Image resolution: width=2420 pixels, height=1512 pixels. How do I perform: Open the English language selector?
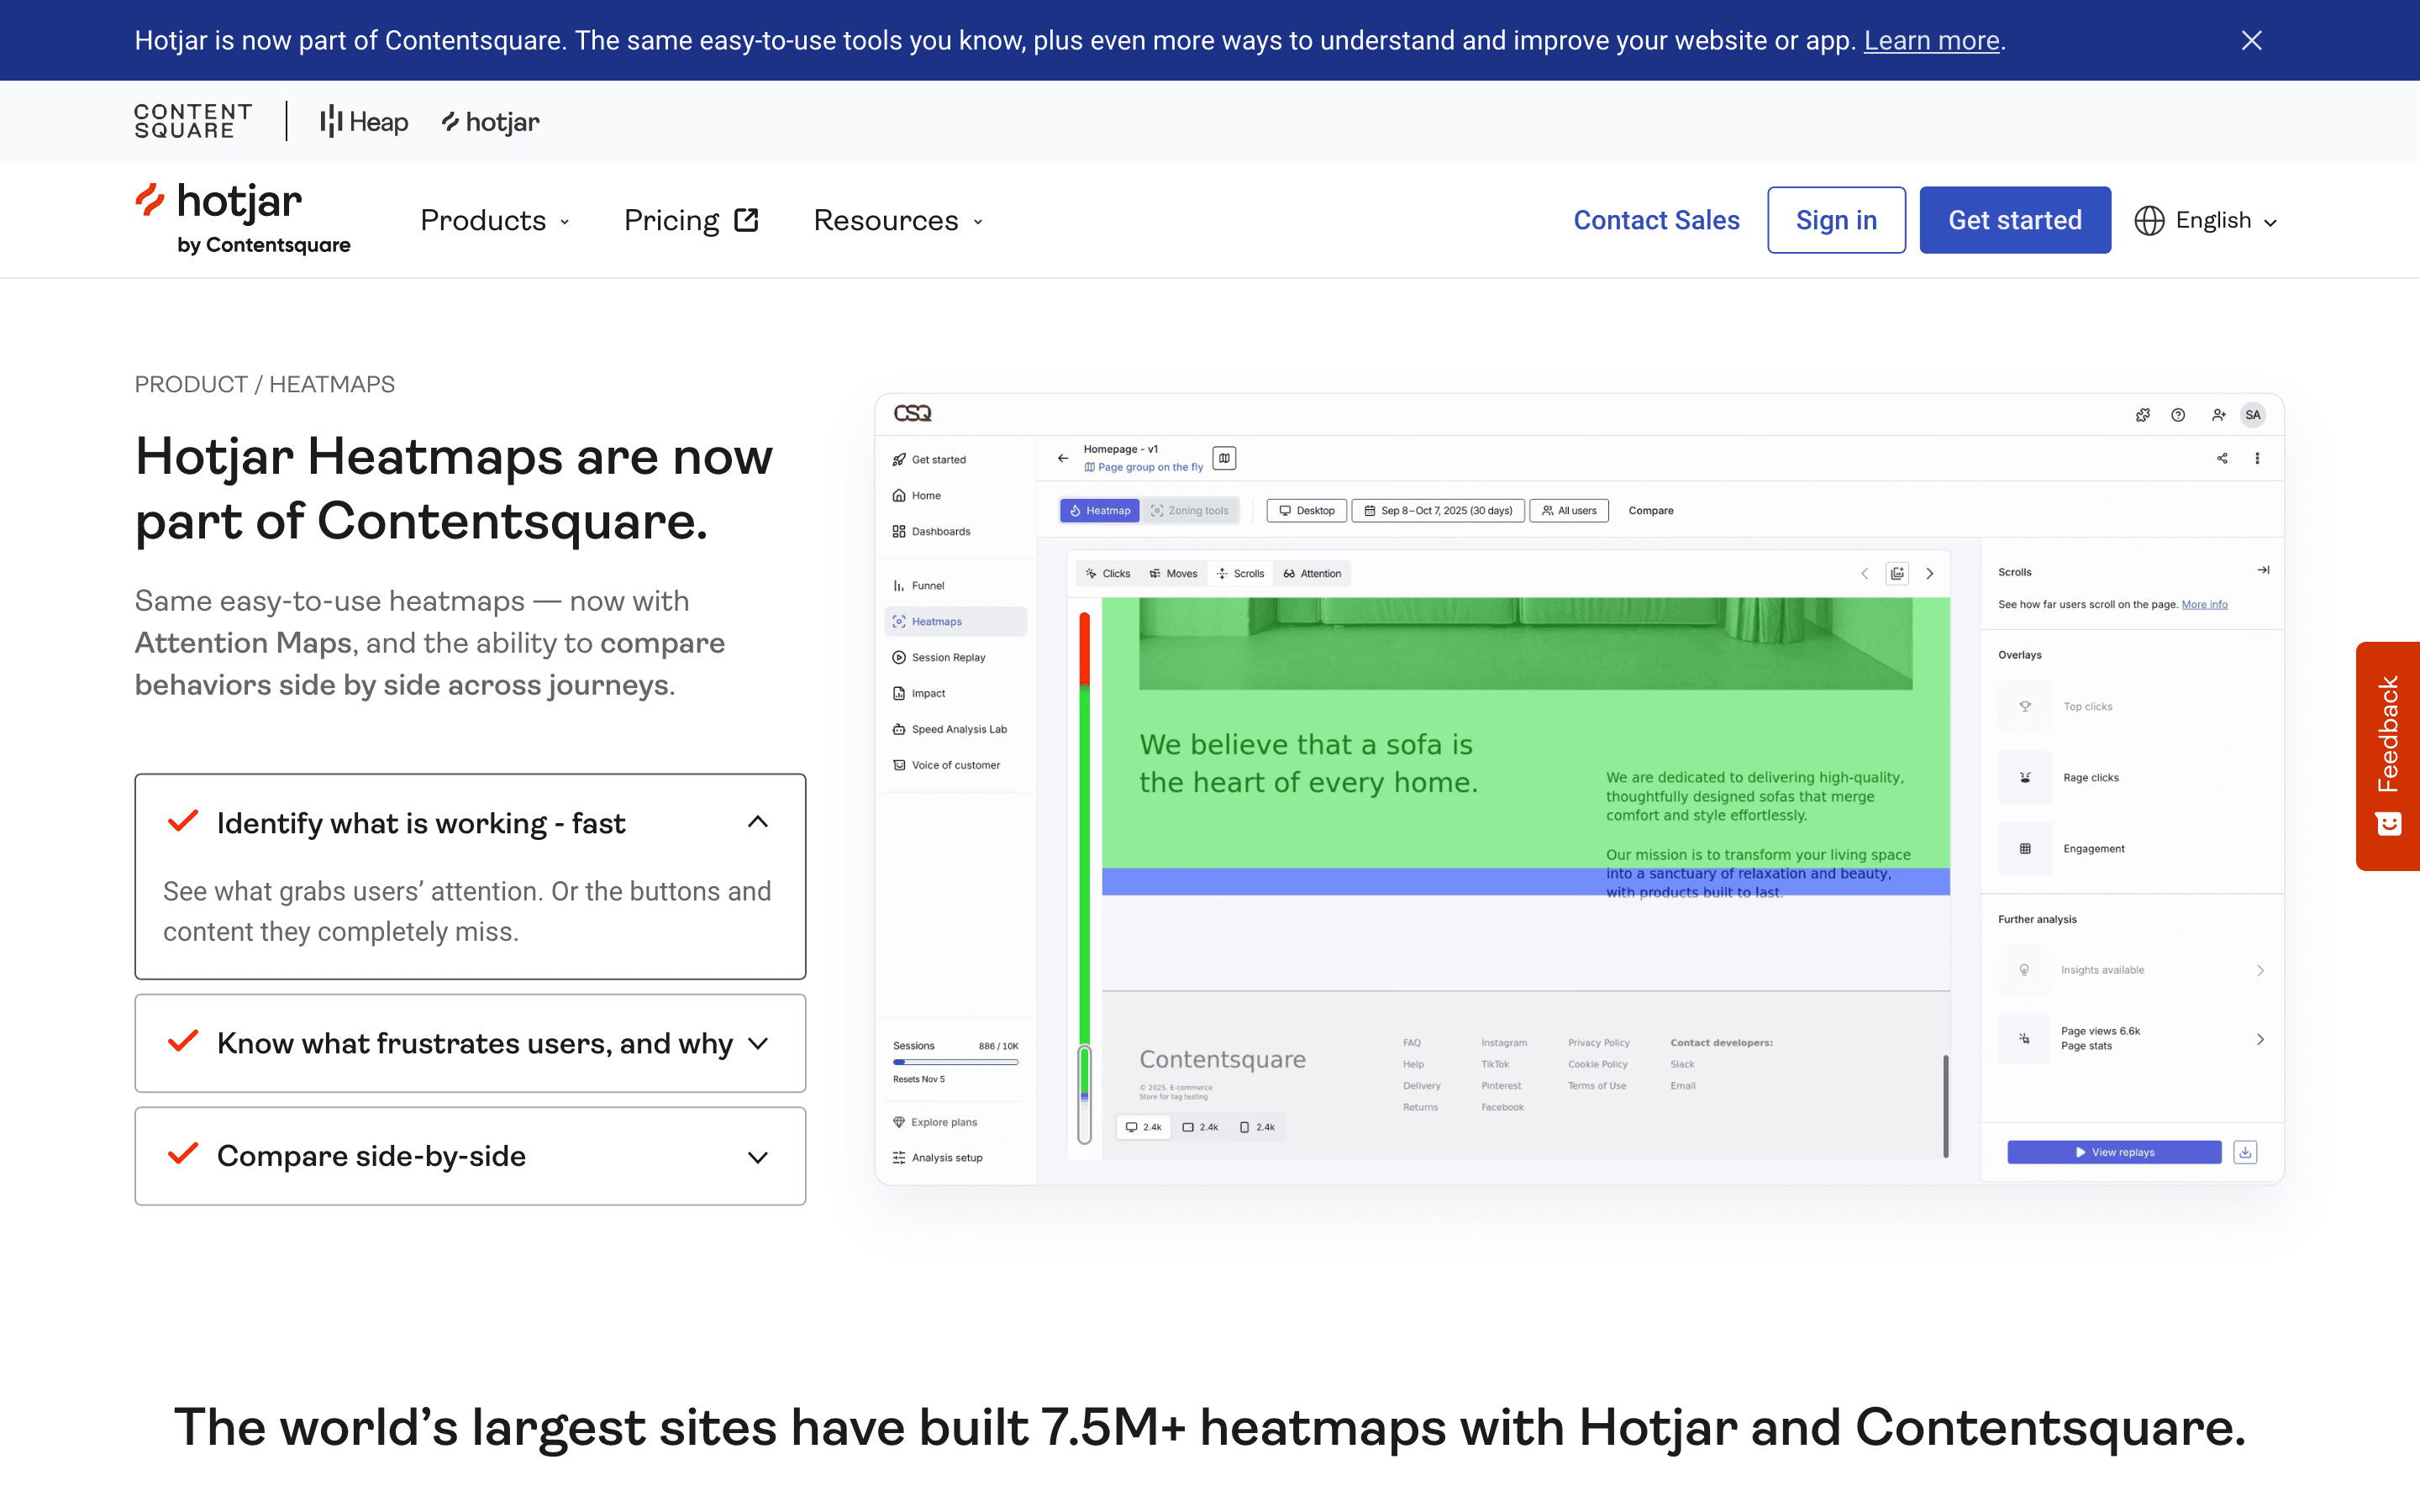pyautogui.click(x=2206, y=220)
